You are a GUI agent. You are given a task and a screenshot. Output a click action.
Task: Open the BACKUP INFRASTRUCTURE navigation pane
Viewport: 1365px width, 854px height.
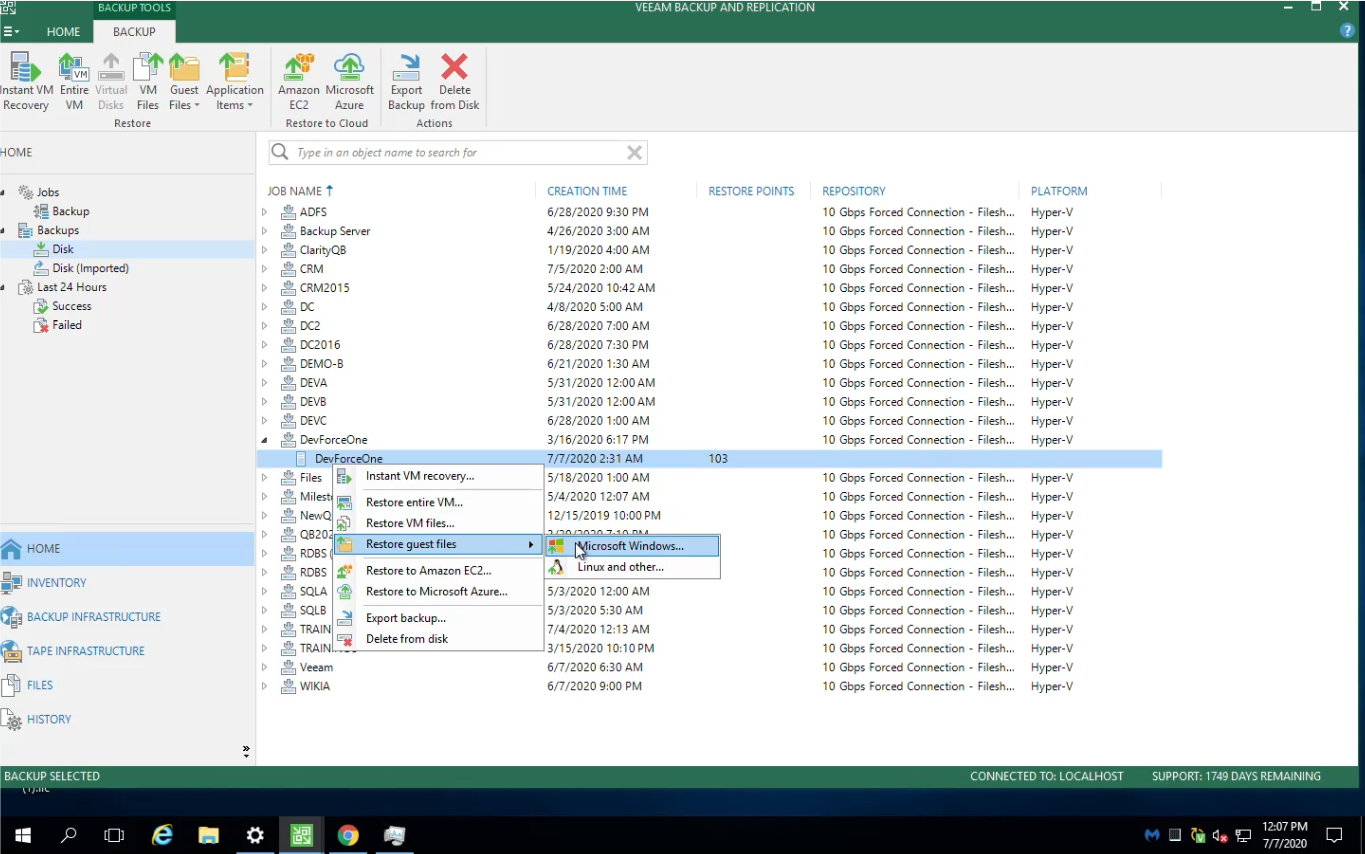coord(127,617)
